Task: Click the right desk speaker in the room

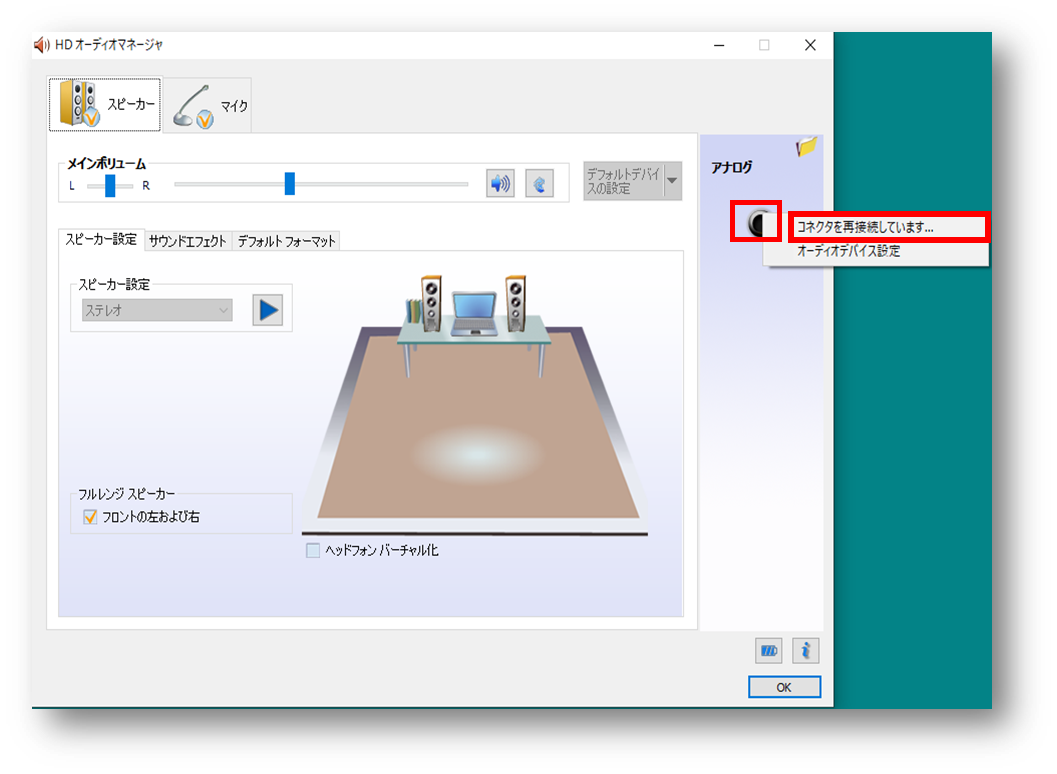Action: [x=516, y=303]
